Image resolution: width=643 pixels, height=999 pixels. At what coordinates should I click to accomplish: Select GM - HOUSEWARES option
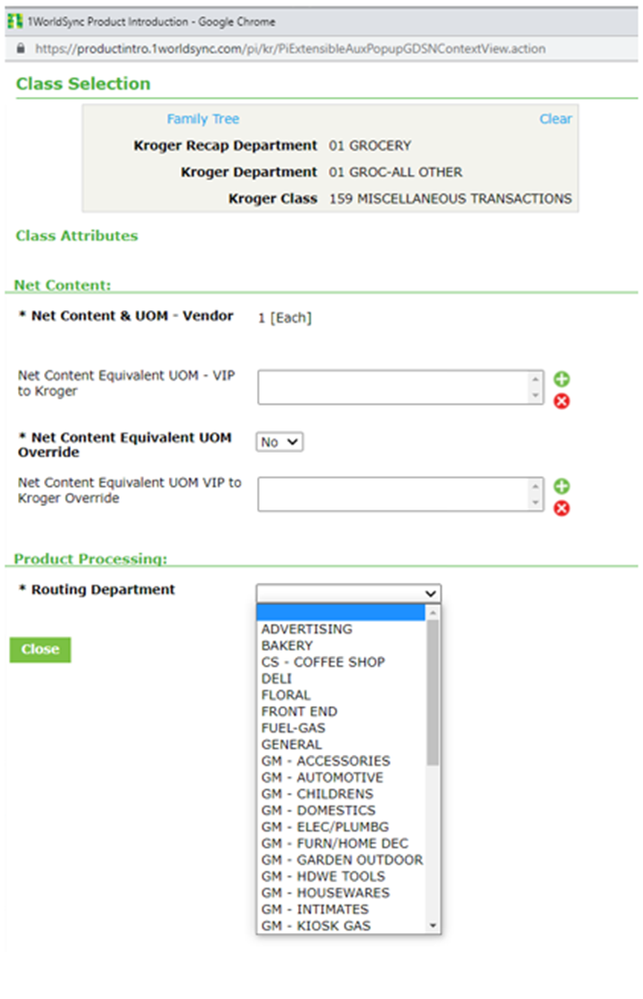pos(341,893)
